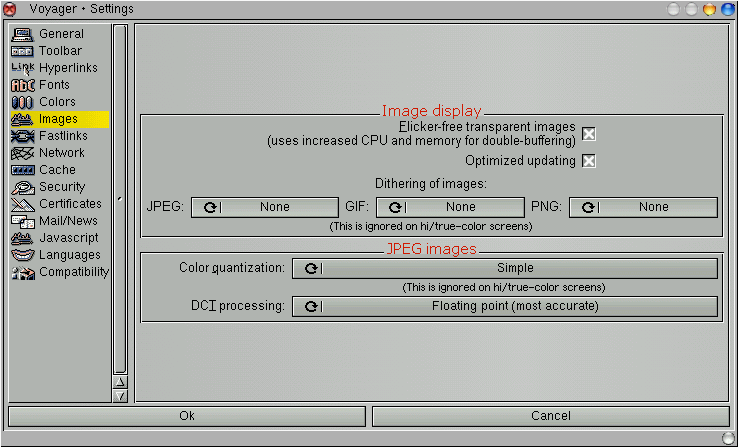Click the Network web icon
The width and height of the screenshot is (738, 447).
coord(22,153)
